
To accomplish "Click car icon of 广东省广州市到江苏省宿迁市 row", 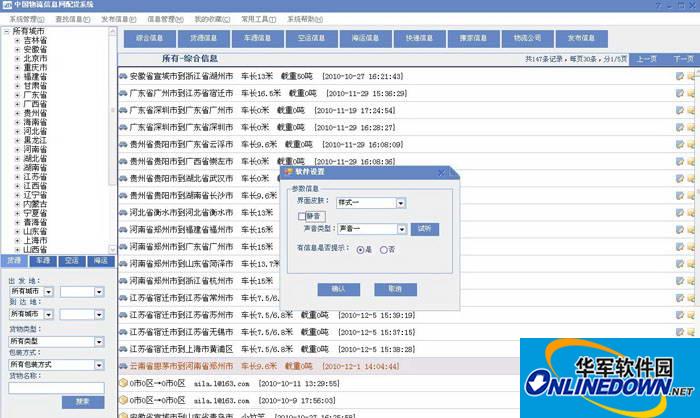I will pos(123,93).
